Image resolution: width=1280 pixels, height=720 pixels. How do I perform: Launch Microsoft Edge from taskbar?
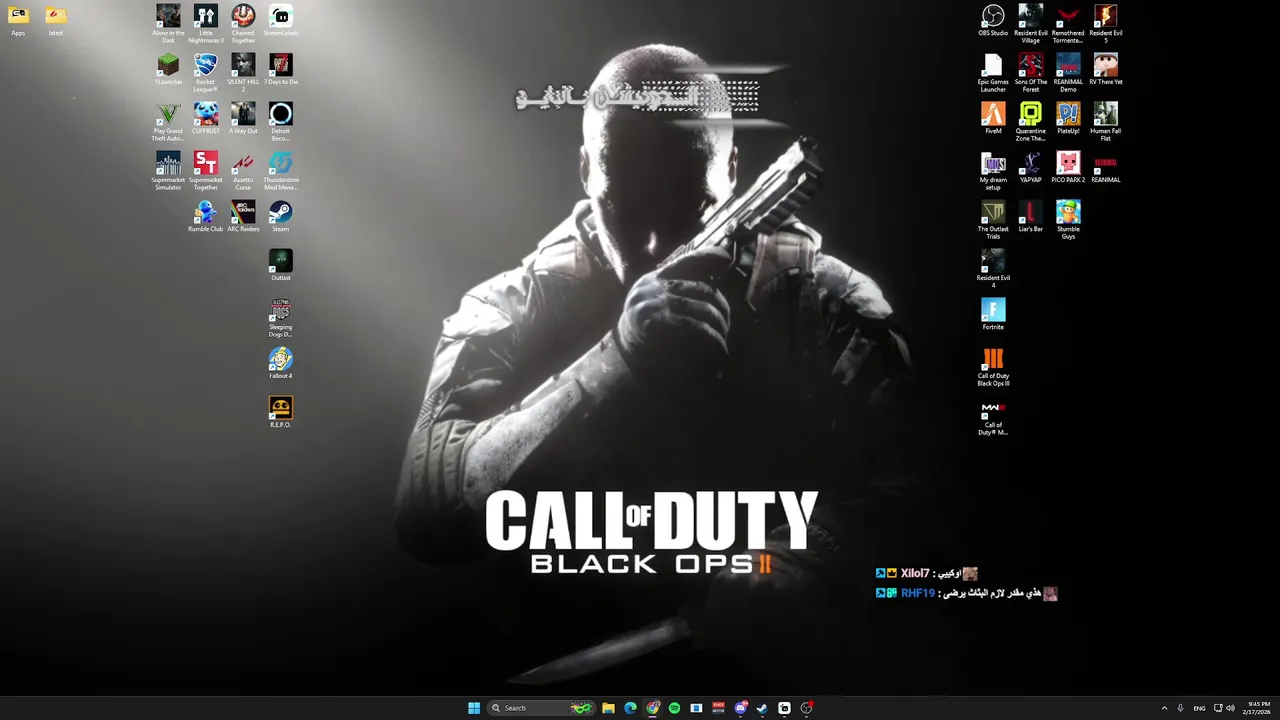point(630,708)
